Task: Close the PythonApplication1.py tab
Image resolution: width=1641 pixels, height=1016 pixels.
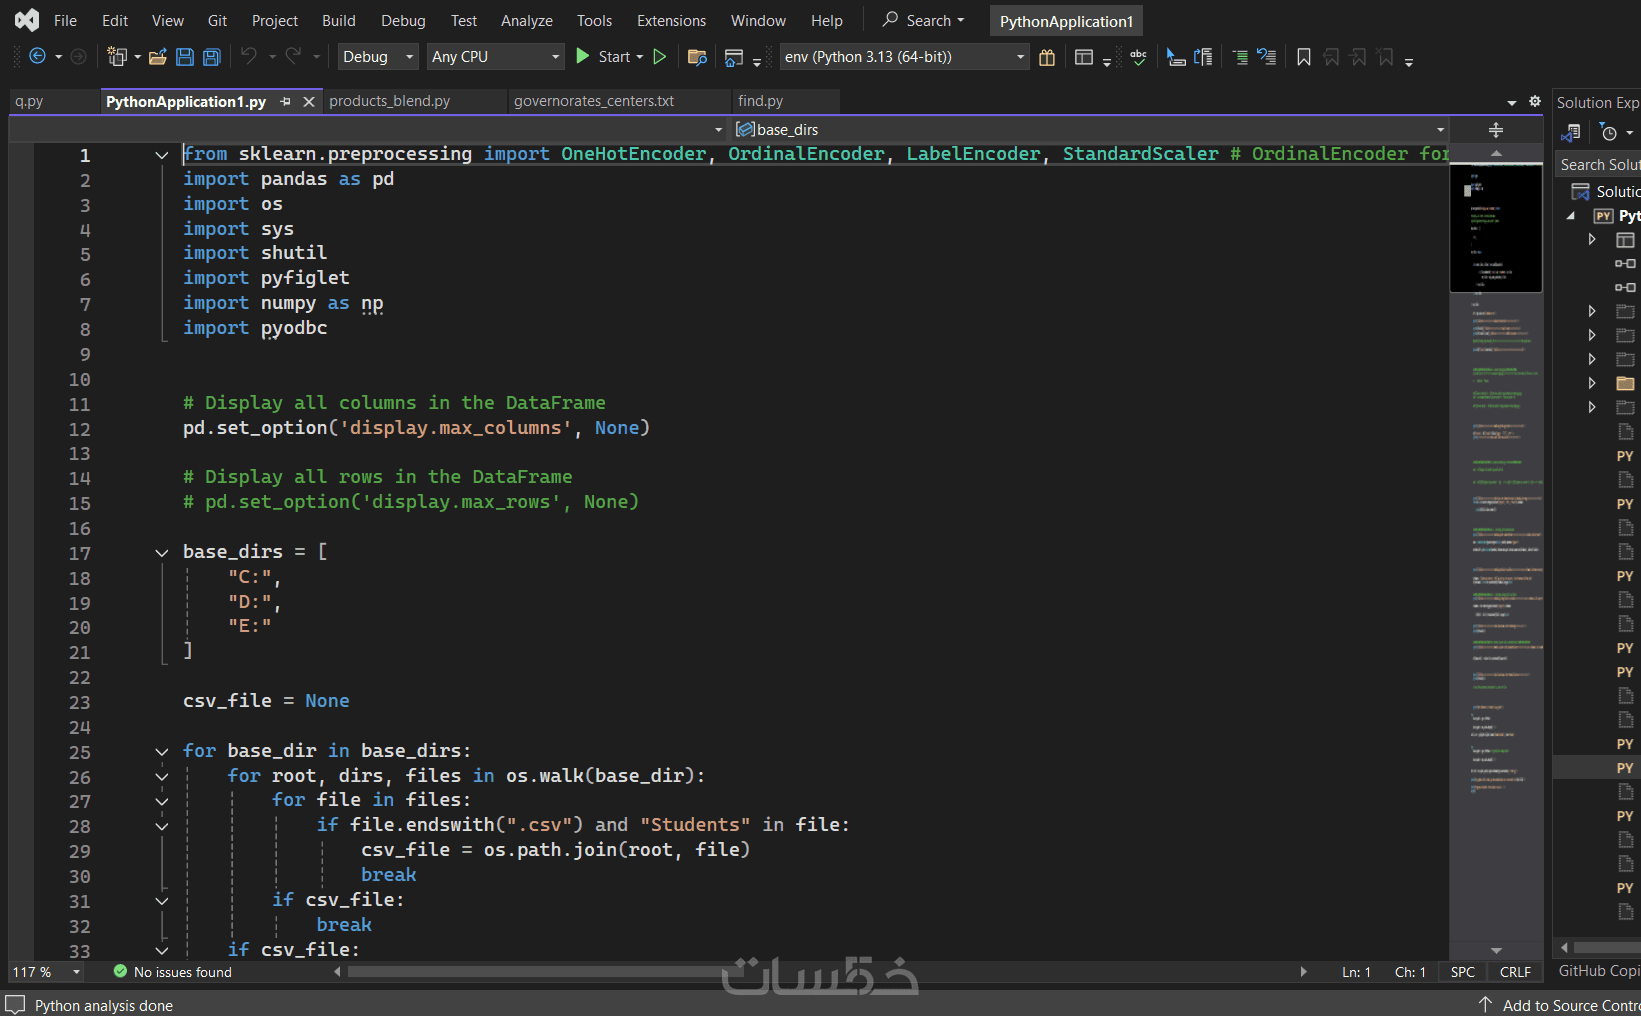Action: tap(309, 101)
